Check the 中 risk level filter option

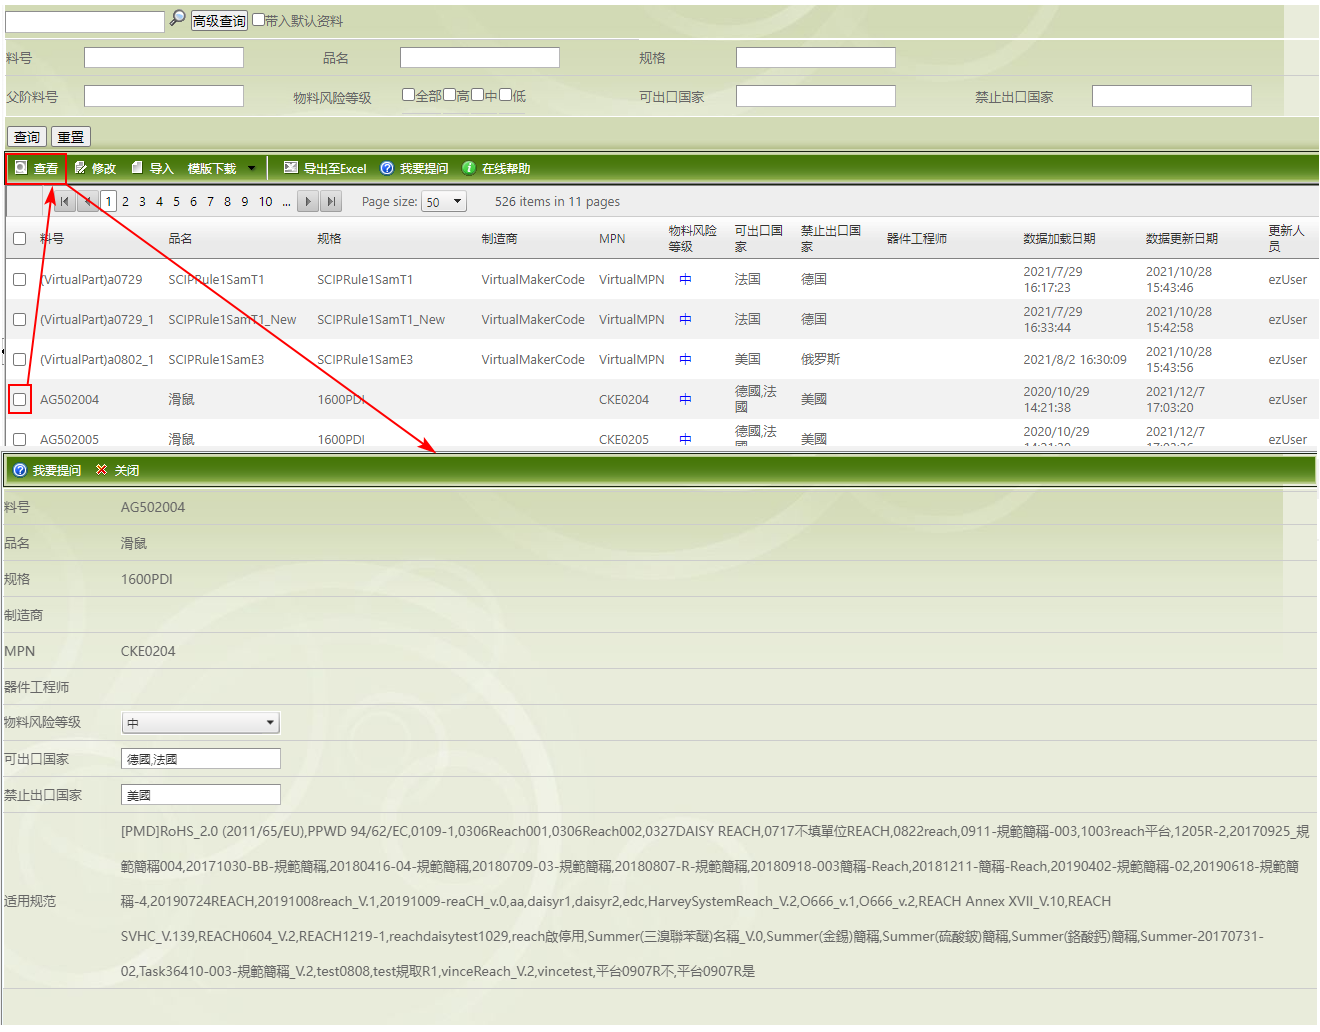point(478,95)
